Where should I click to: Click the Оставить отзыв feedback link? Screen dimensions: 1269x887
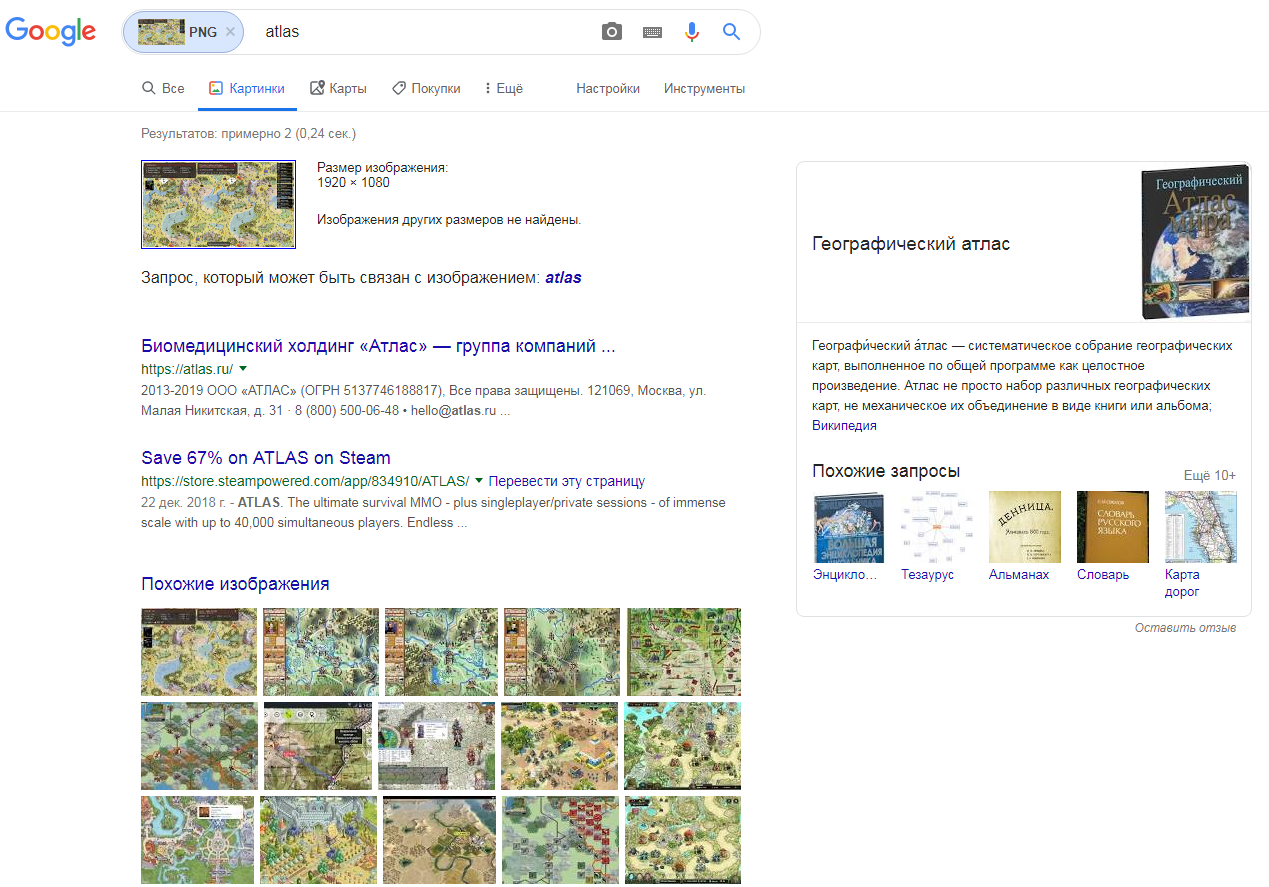pyautogui.click(x=1185, y=628)
